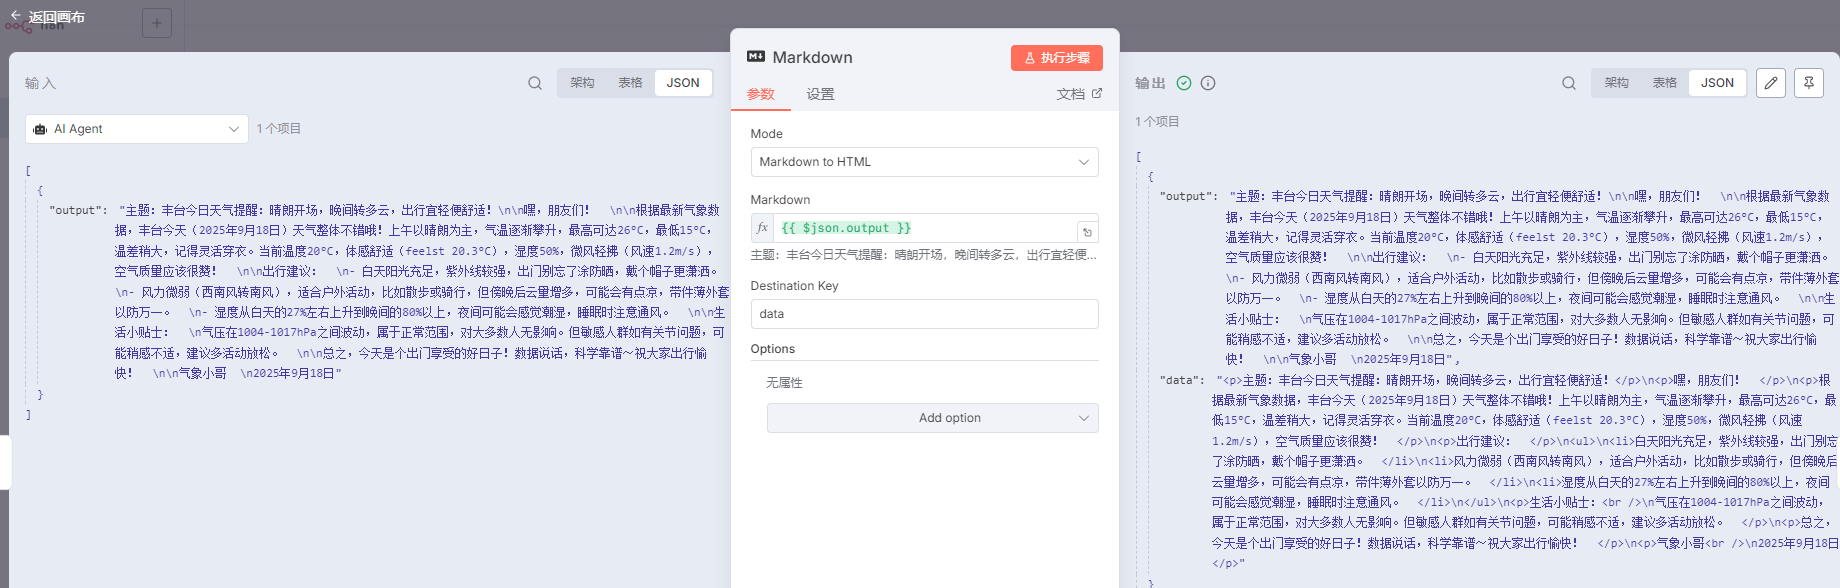Expand the Add option dropdown

(x=932, y=418)
